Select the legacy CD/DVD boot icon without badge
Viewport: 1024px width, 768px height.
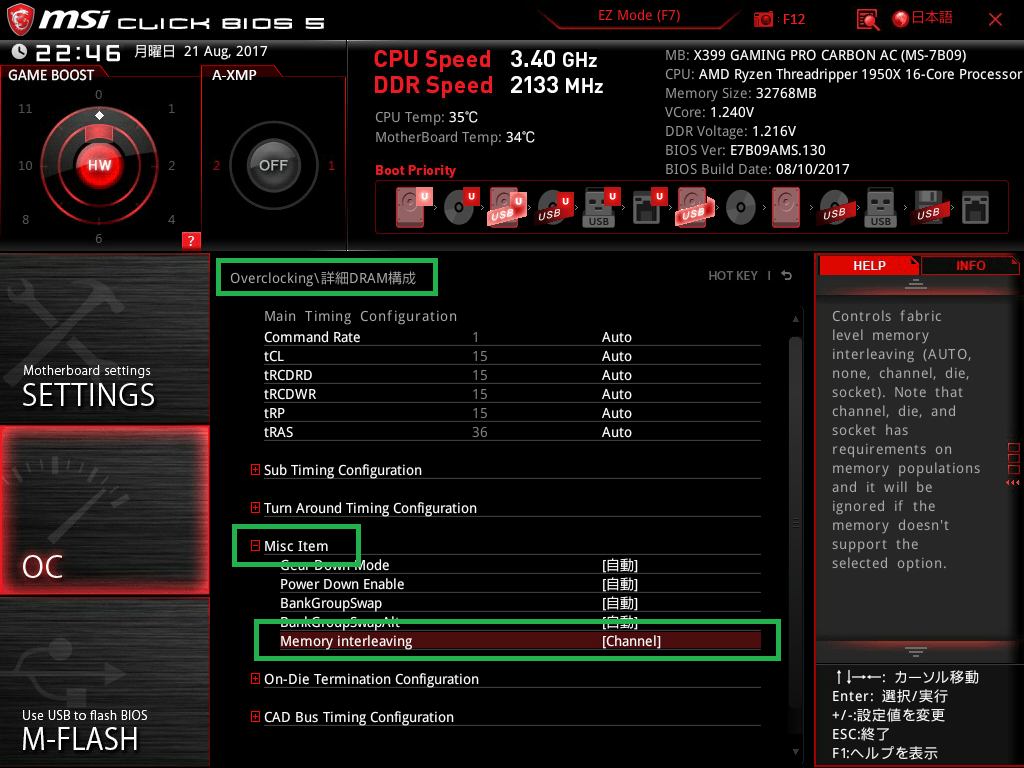tap(741, 208)
